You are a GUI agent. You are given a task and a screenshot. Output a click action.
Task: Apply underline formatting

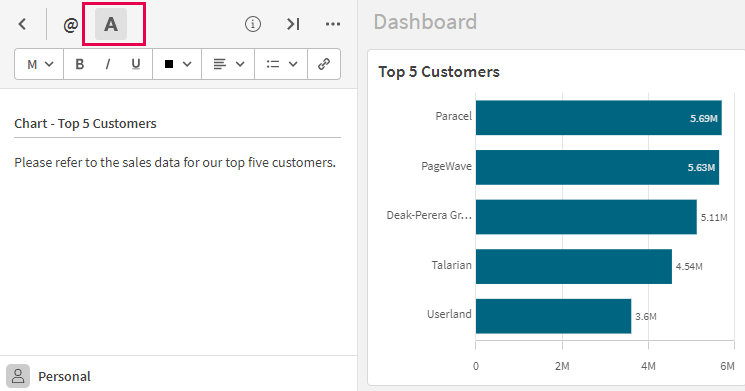(x=136, y=64)
